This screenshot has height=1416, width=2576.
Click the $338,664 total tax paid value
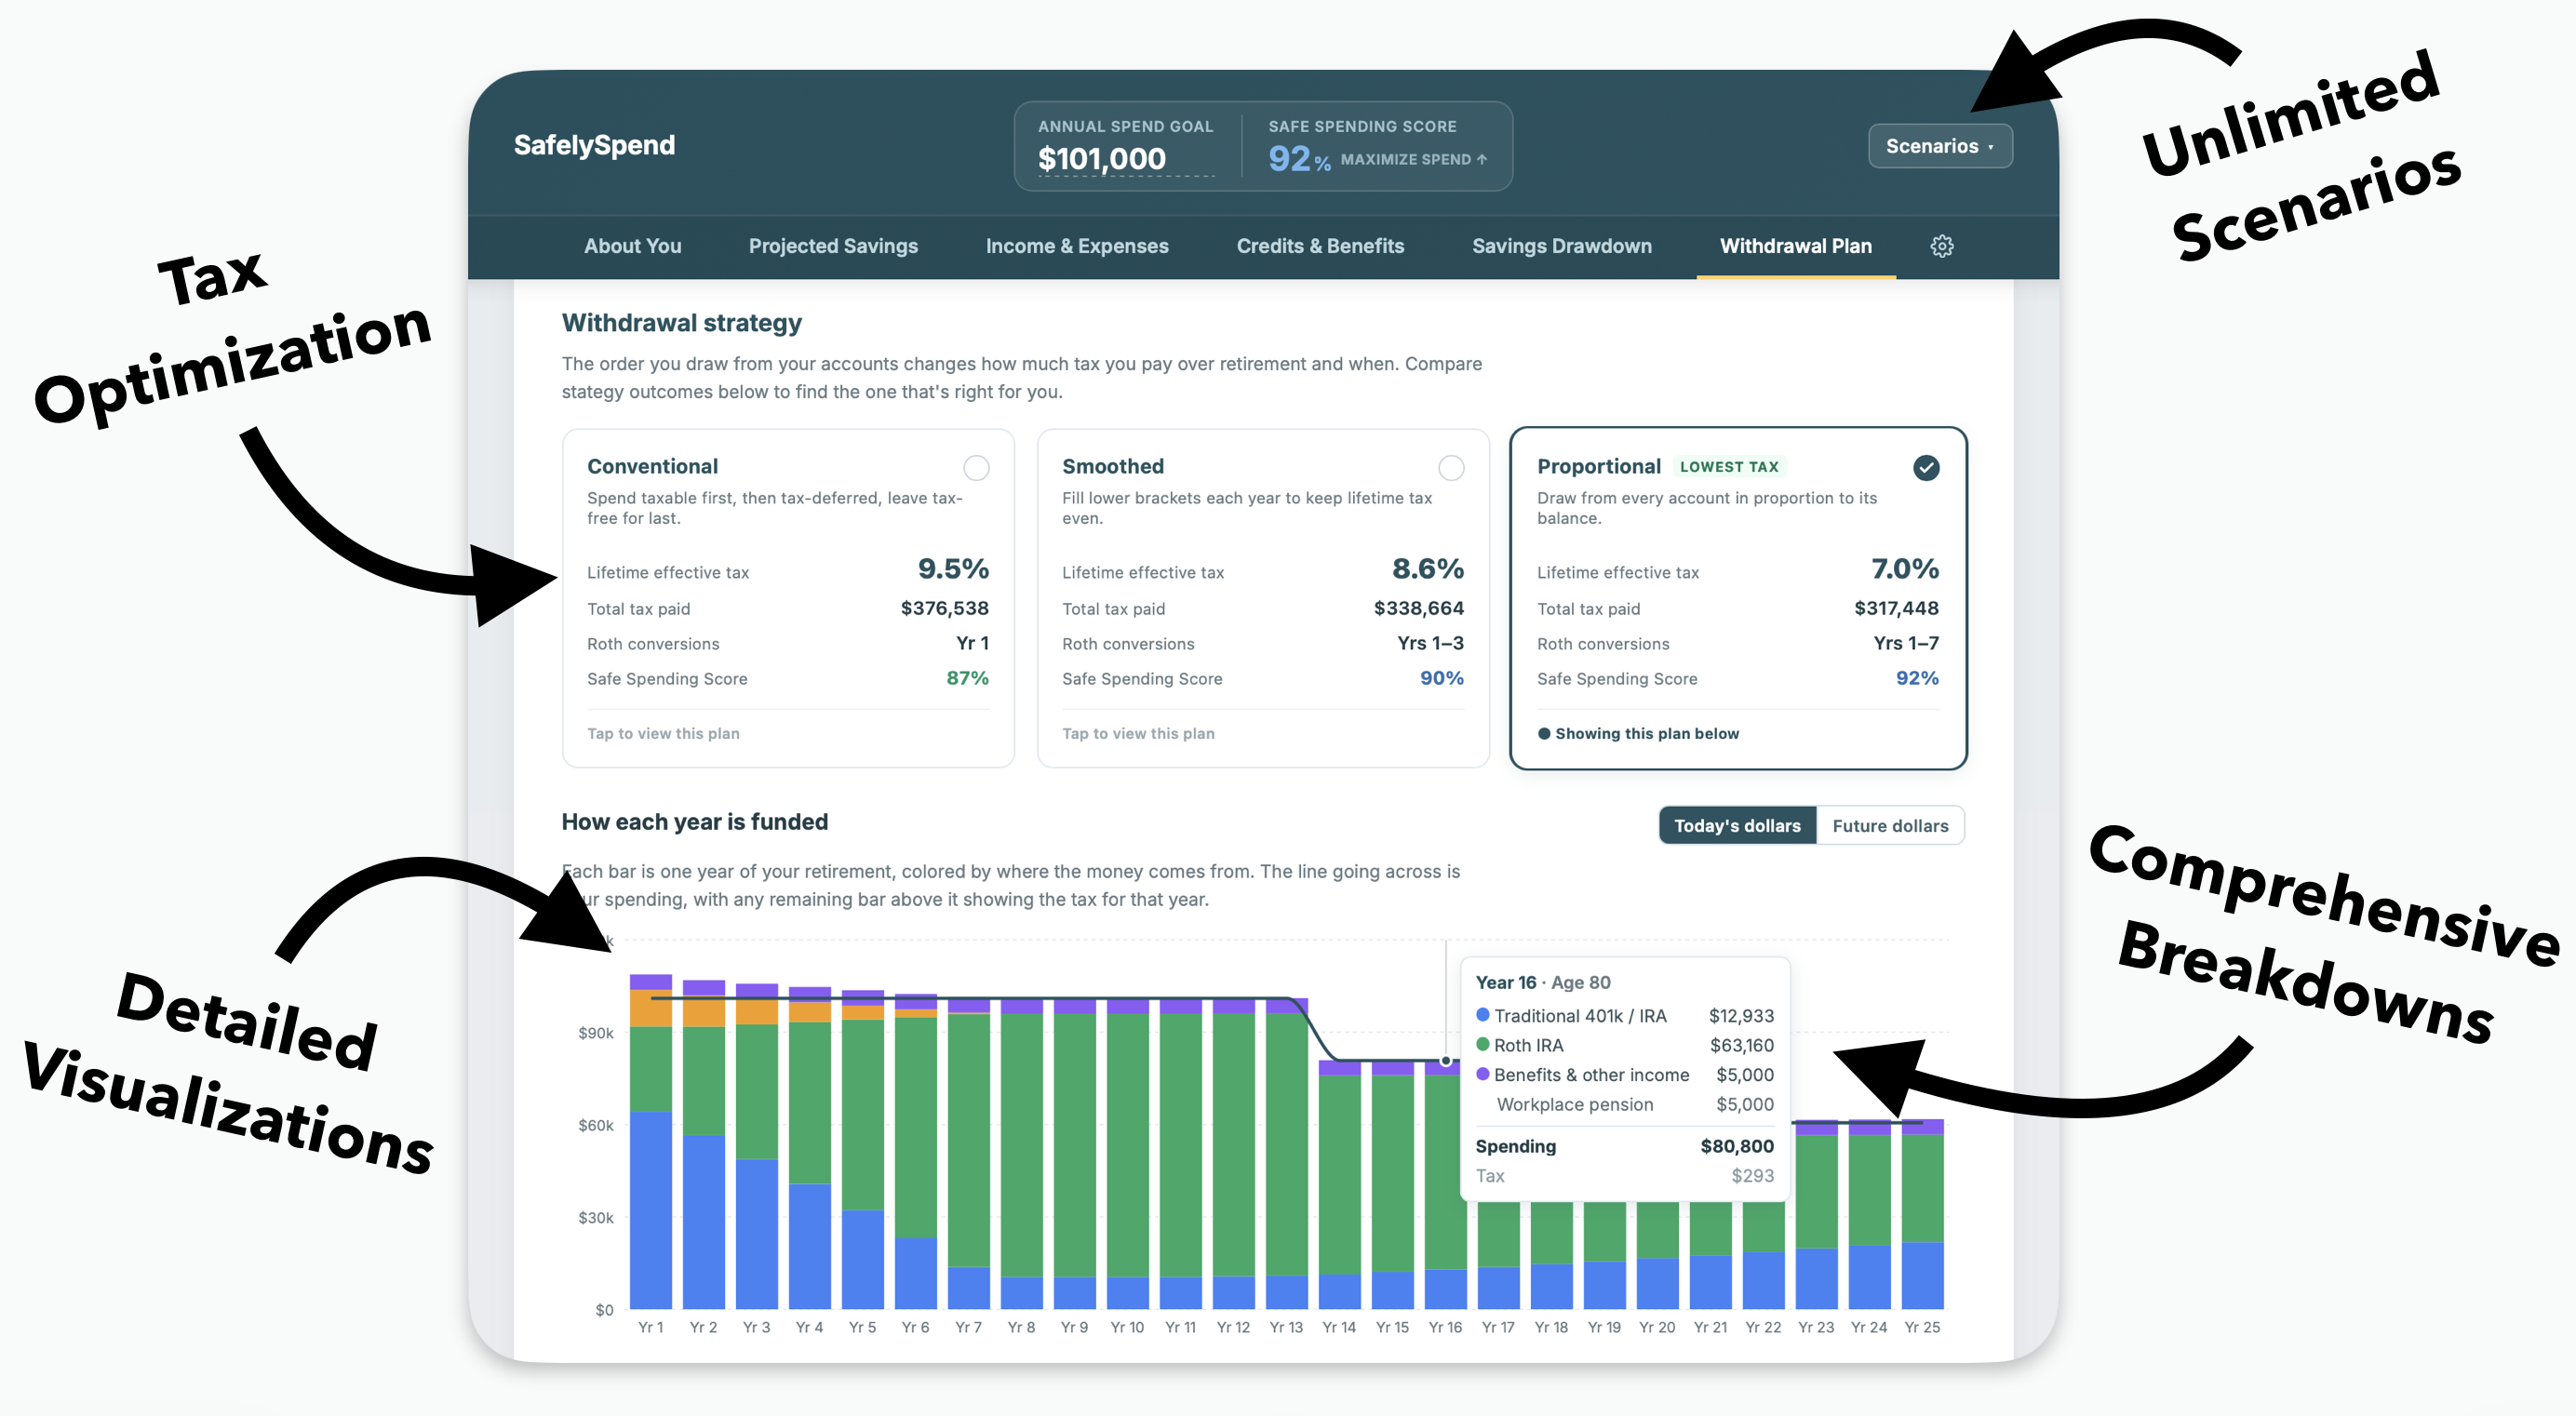click(1418, 608)
